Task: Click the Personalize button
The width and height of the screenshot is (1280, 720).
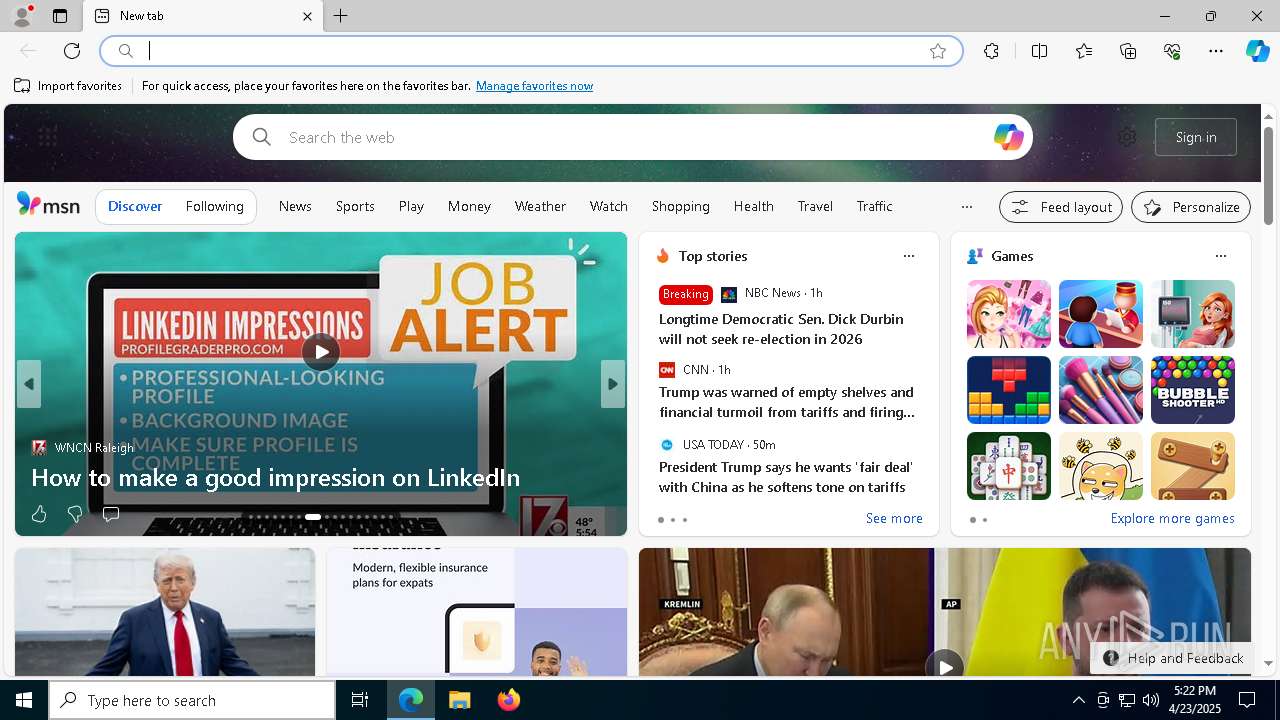Action: (1191, 207)
